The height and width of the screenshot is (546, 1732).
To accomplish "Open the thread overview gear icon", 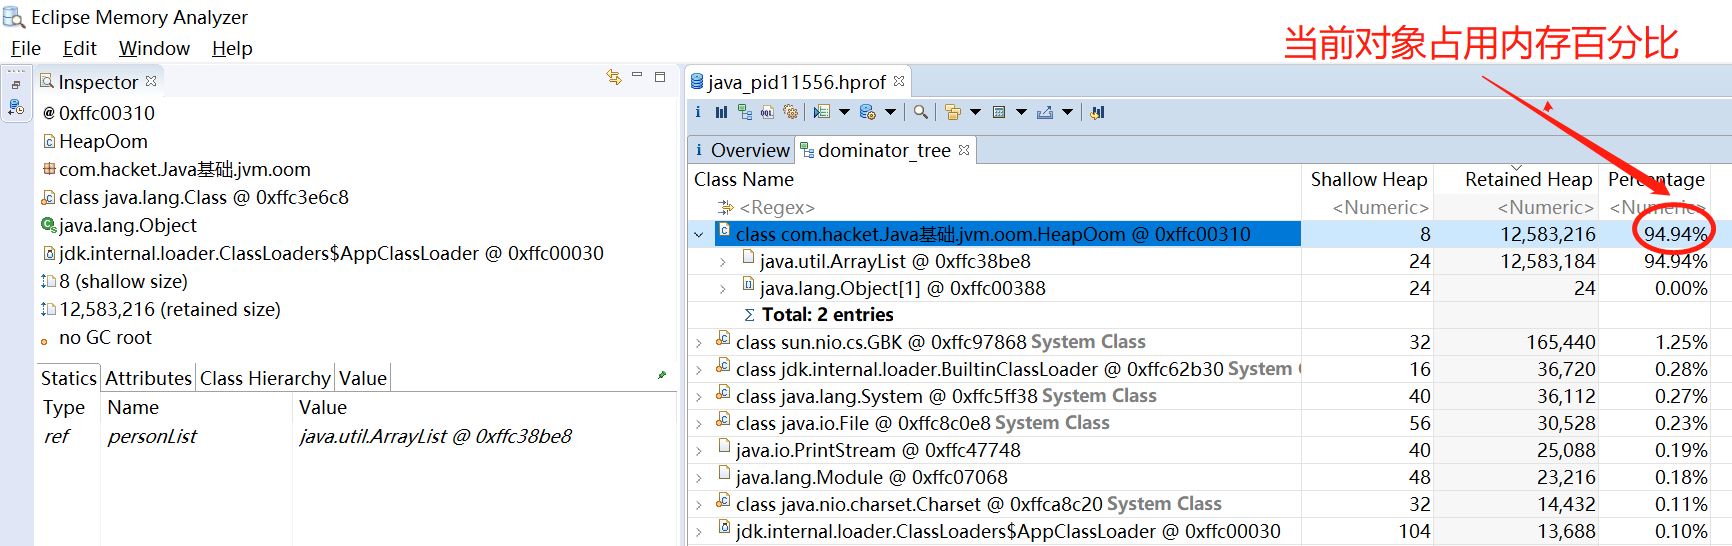I will click(x=790, y=112).
